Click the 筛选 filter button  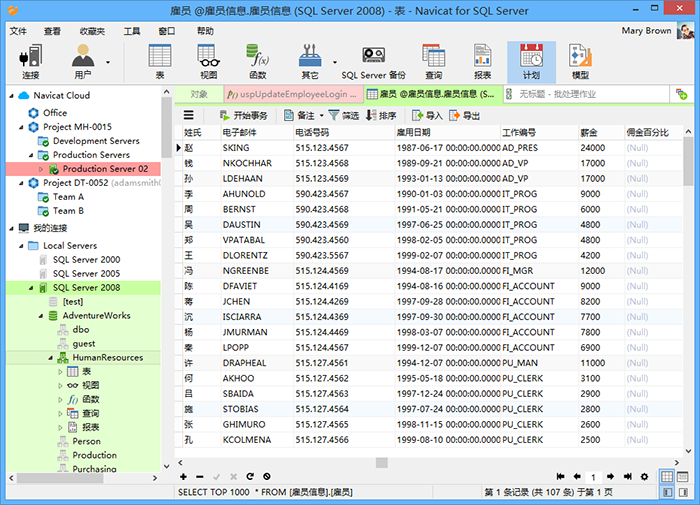click(344, 116)
